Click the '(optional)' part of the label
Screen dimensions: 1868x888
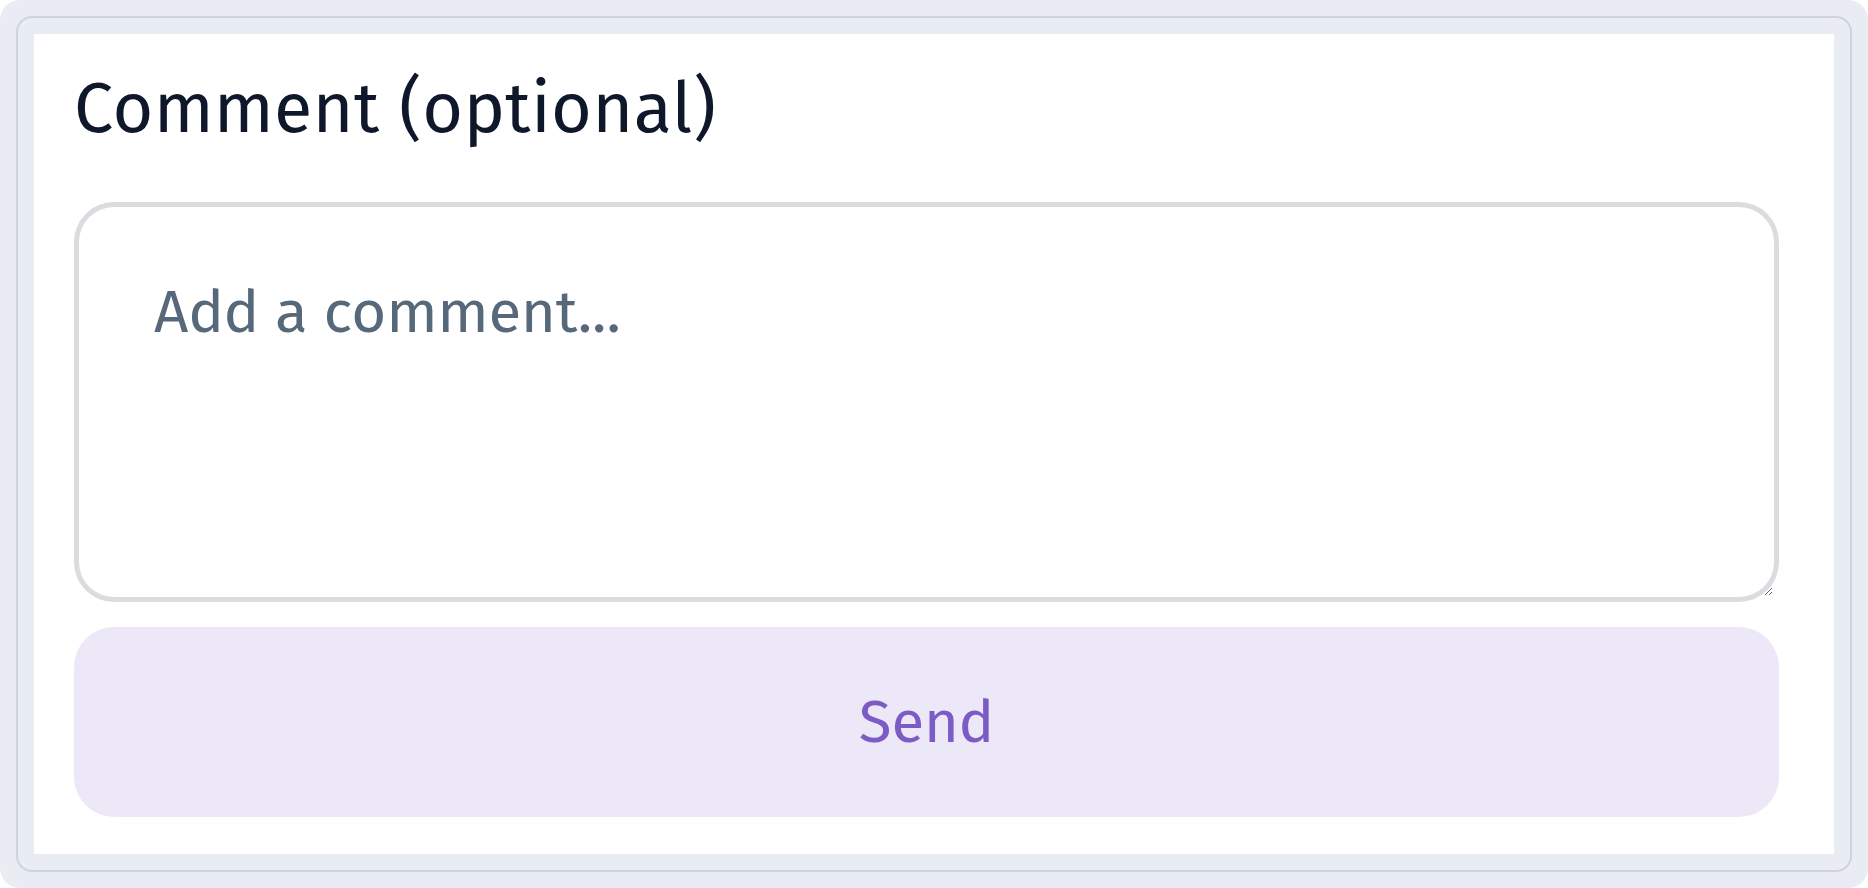(x=558, y=108)
